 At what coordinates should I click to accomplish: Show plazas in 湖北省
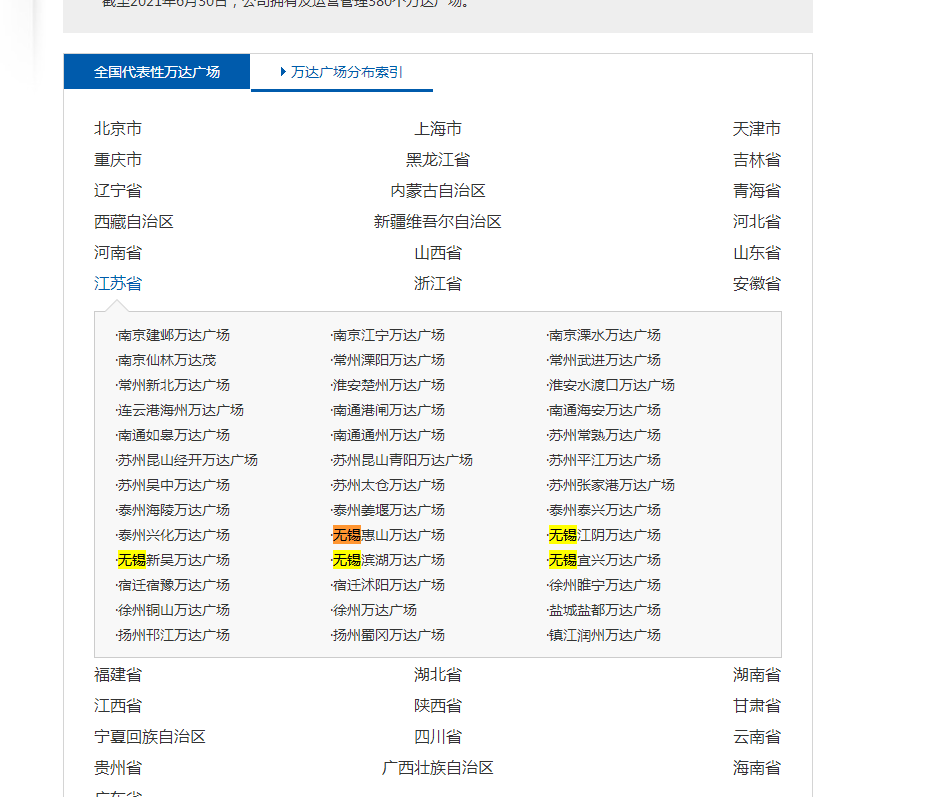[x=438, y=675]
